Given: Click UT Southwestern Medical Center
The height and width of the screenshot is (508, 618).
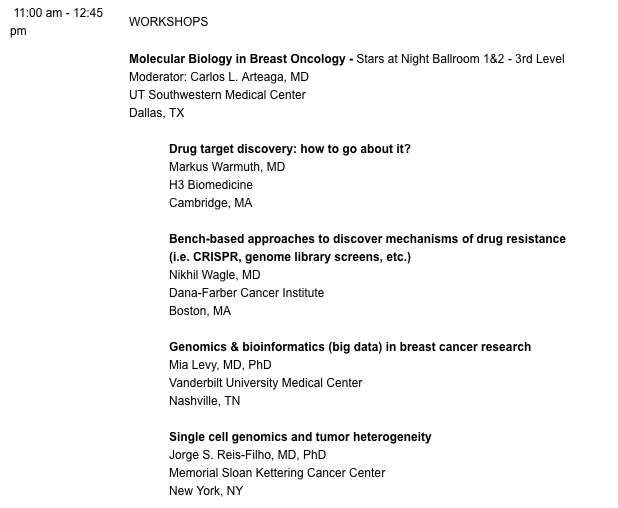Looking at the screenshot, I should pyautogui.click(x=217, y=95).
